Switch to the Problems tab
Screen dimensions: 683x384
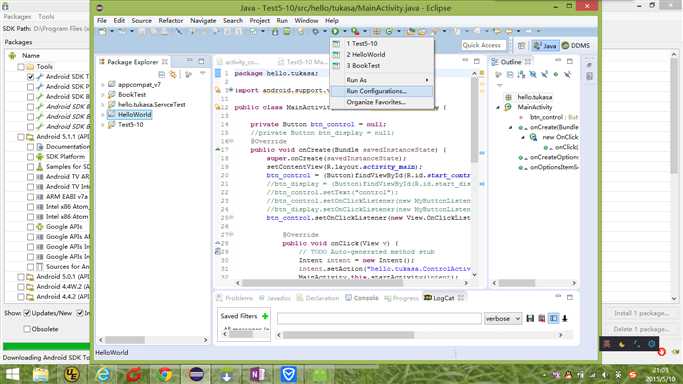[235, 298]
